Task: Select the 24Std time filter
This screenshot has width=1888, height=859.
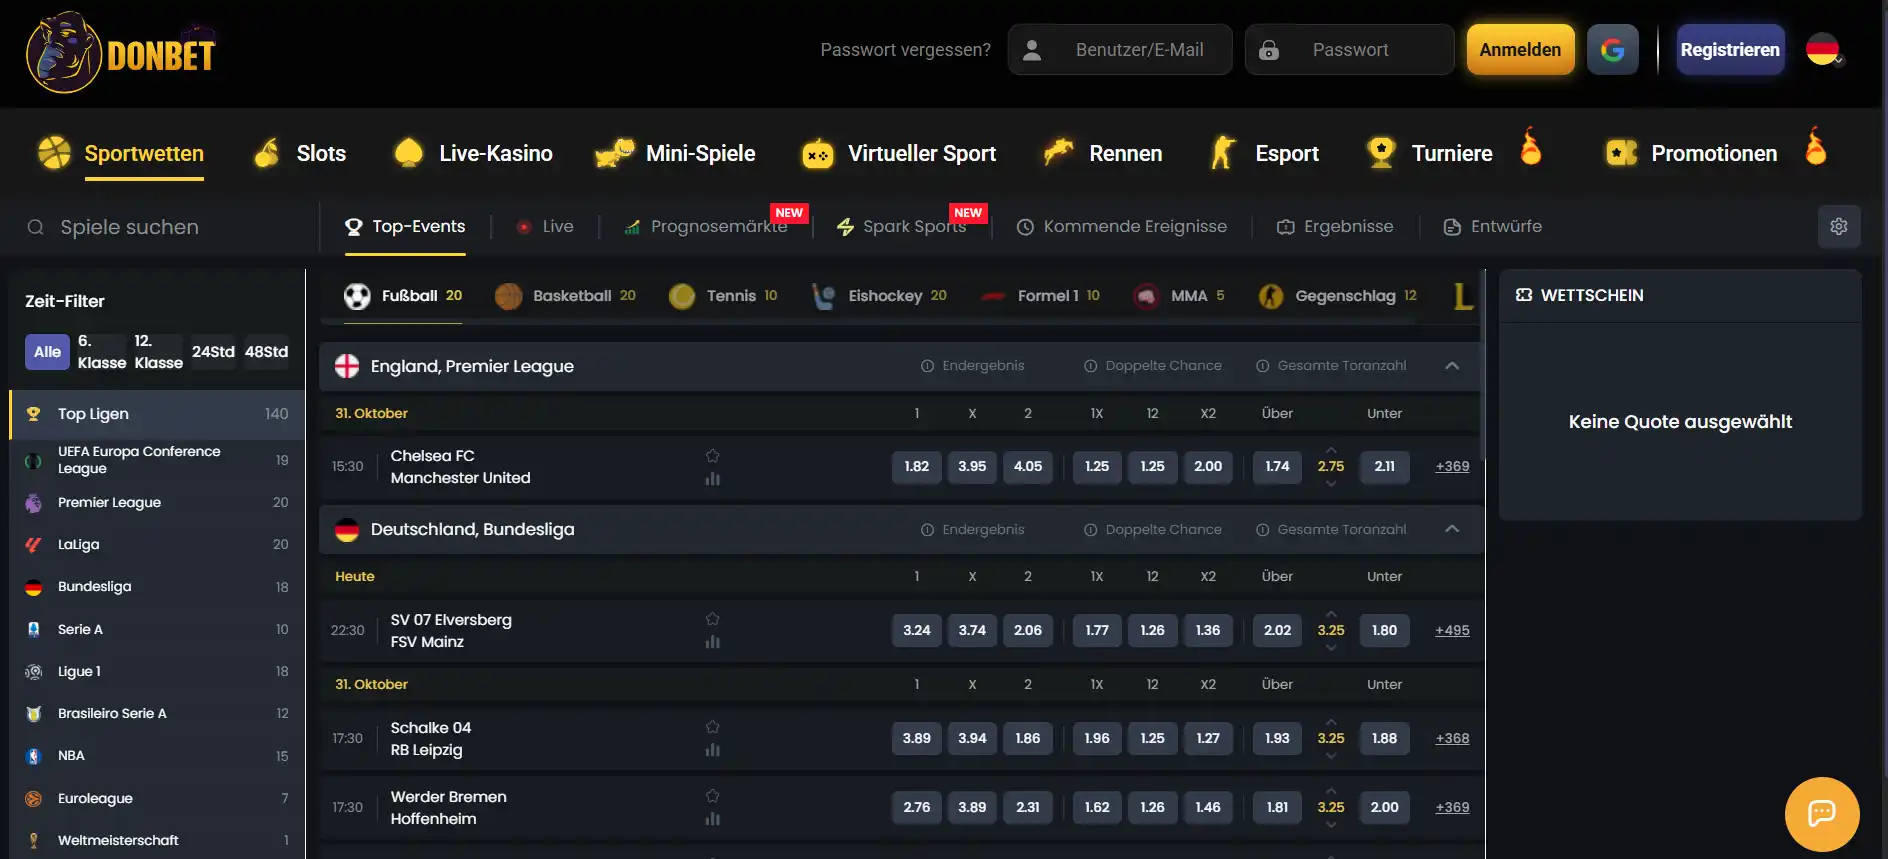Action: [x=213, y=352]
